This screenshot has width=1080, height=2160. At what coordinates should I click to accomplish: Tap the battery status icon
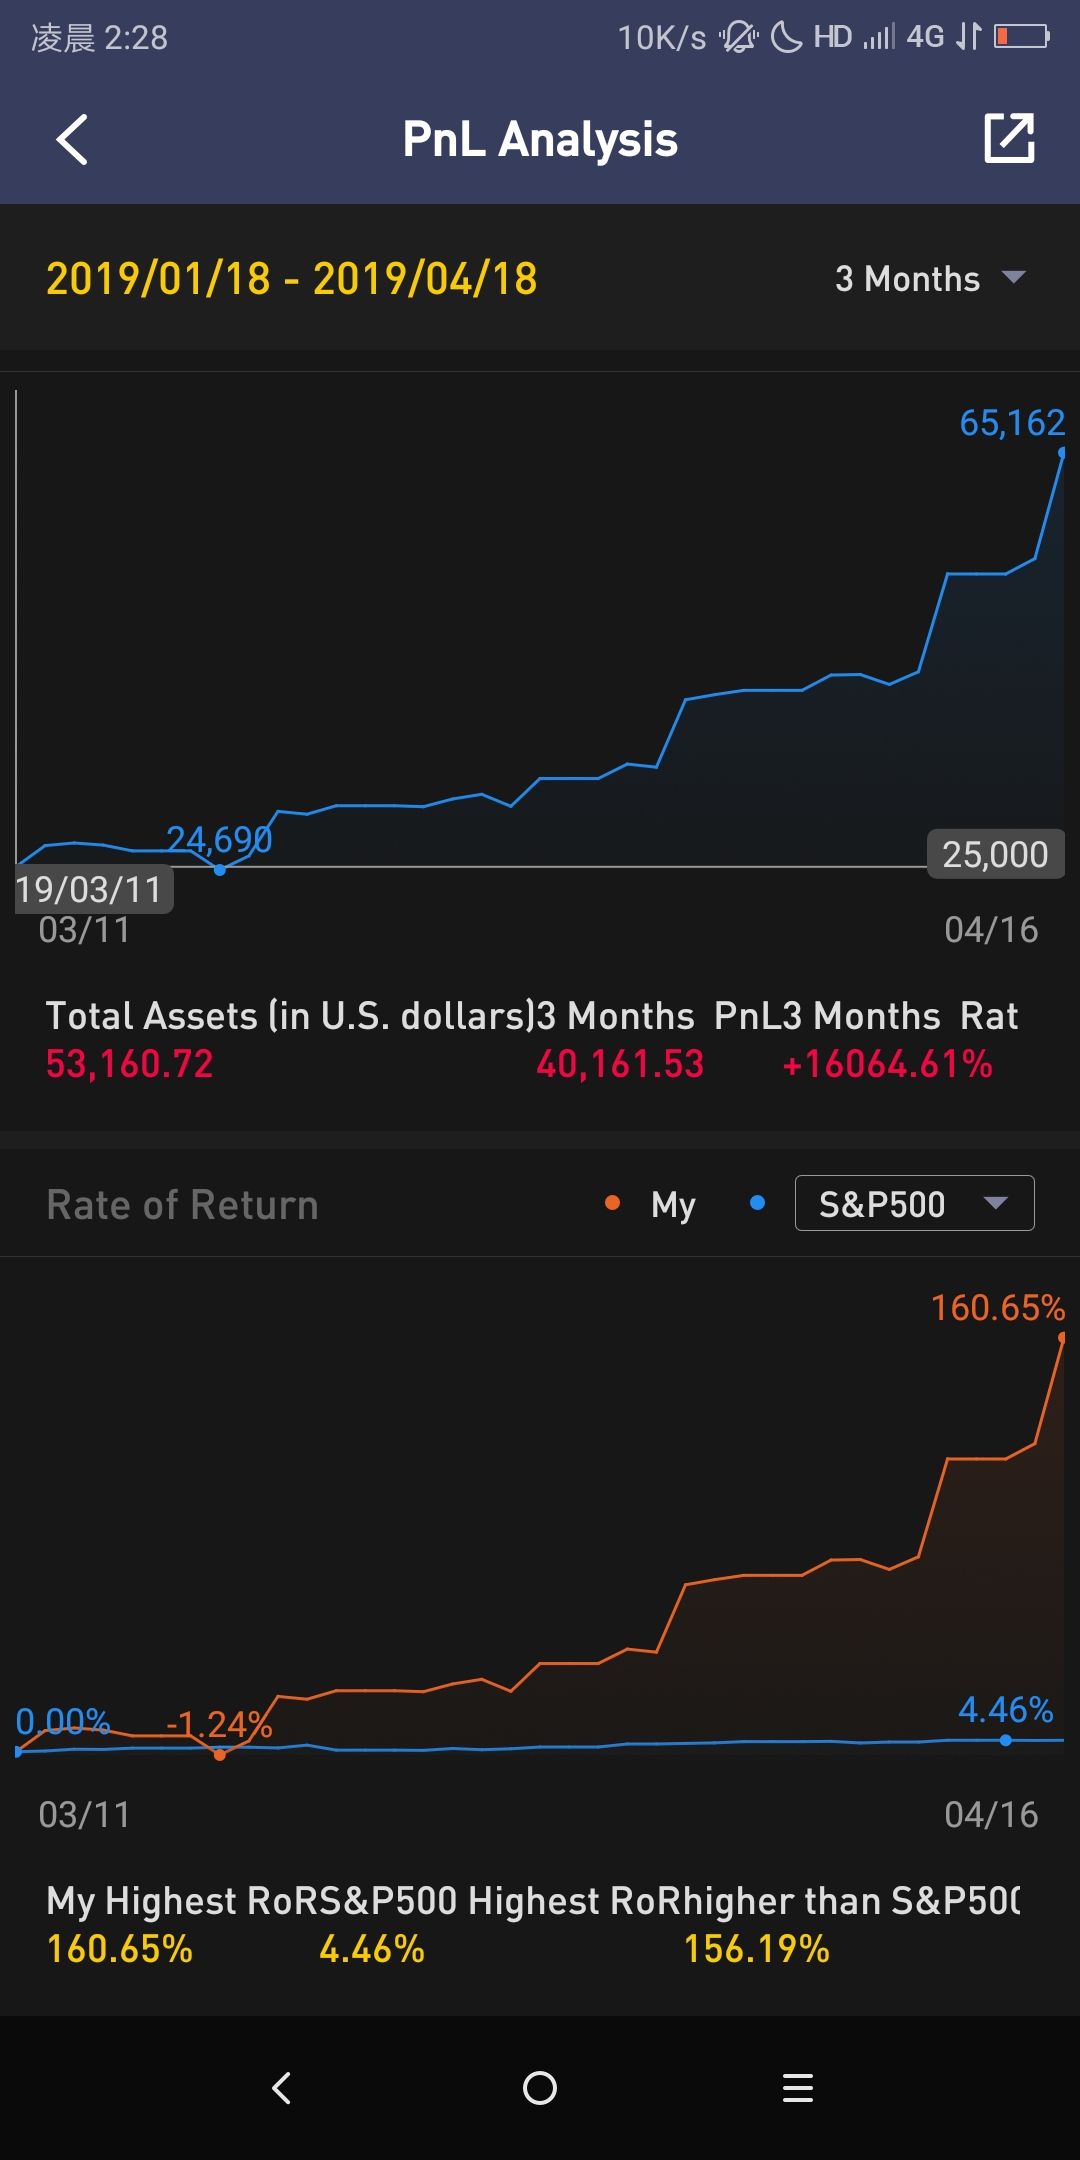click(x=1021, y=37)
